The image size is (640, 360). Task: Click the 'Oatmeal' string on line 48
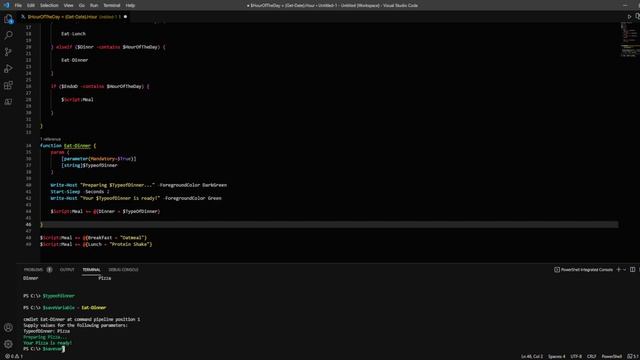point(133,238)
